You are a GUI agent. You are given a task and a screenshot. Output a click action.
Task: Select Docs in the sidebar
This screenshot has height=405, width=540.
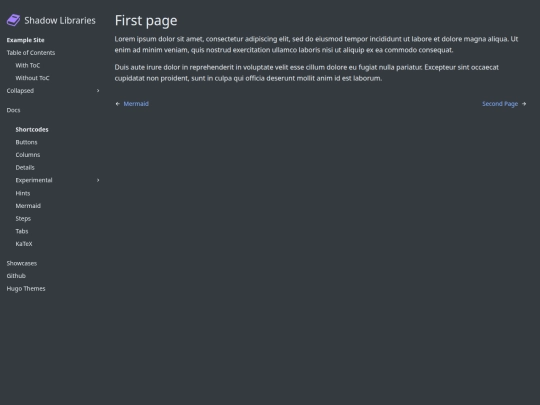[x=13, y=110]
